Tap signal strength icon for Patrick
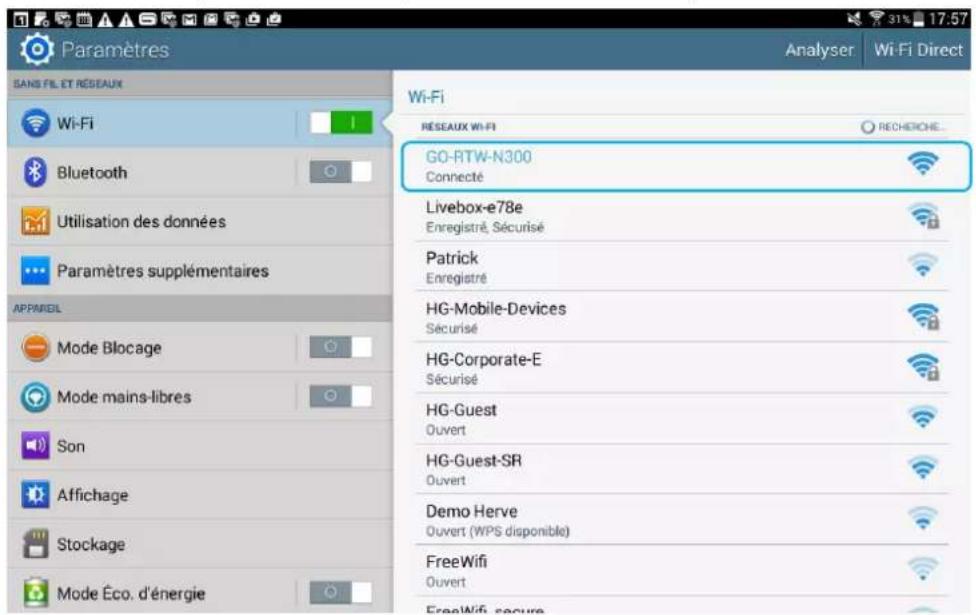 coord(922,266)
